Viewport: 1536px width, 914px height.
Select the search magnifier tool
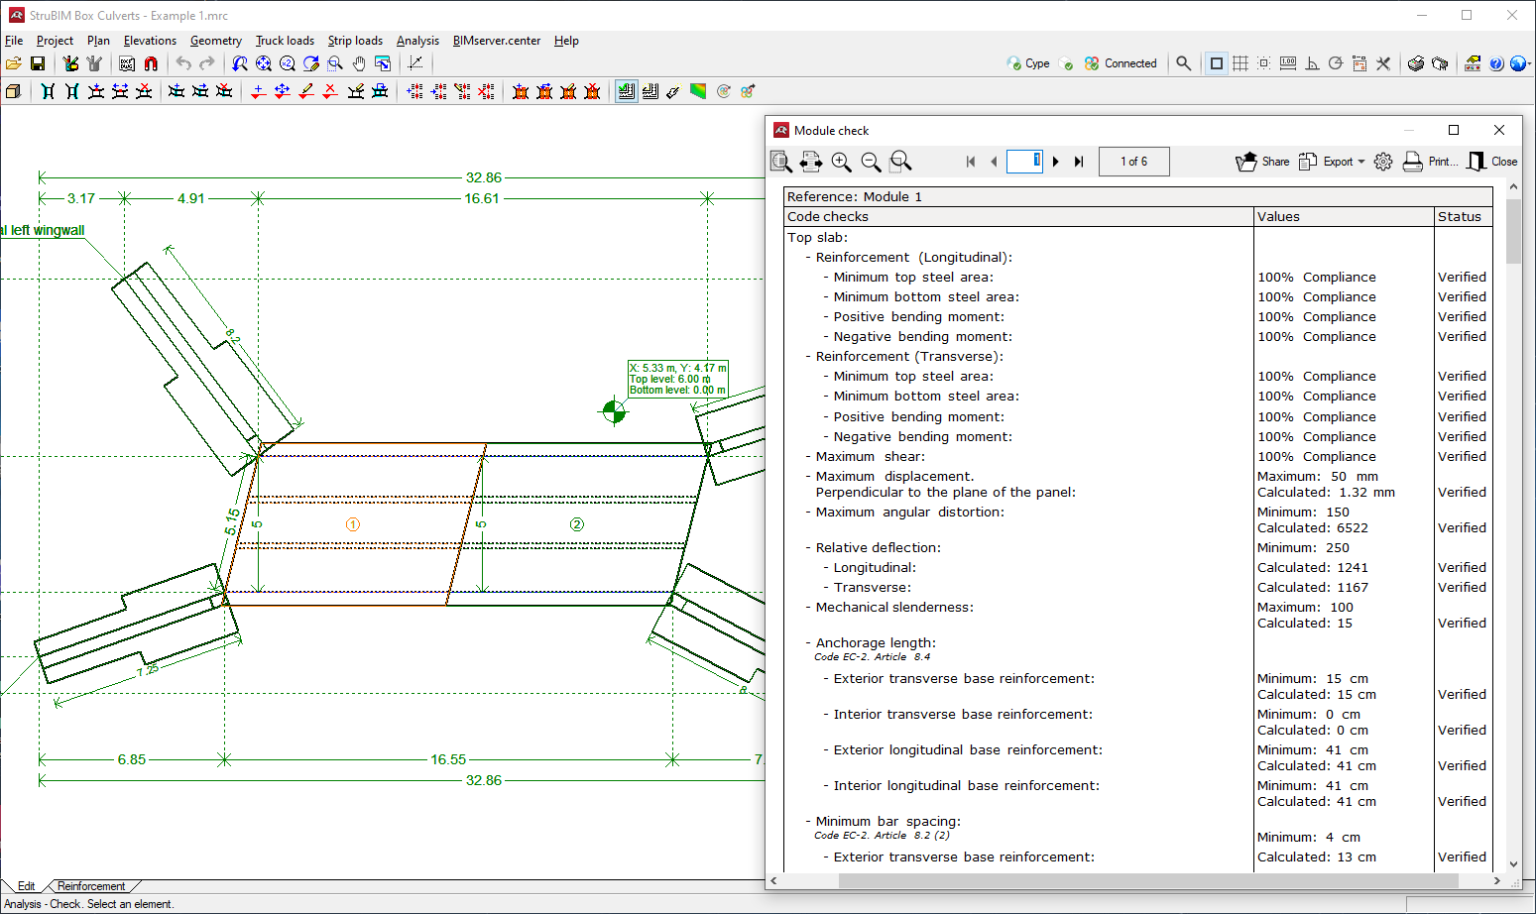(1182, 62)
